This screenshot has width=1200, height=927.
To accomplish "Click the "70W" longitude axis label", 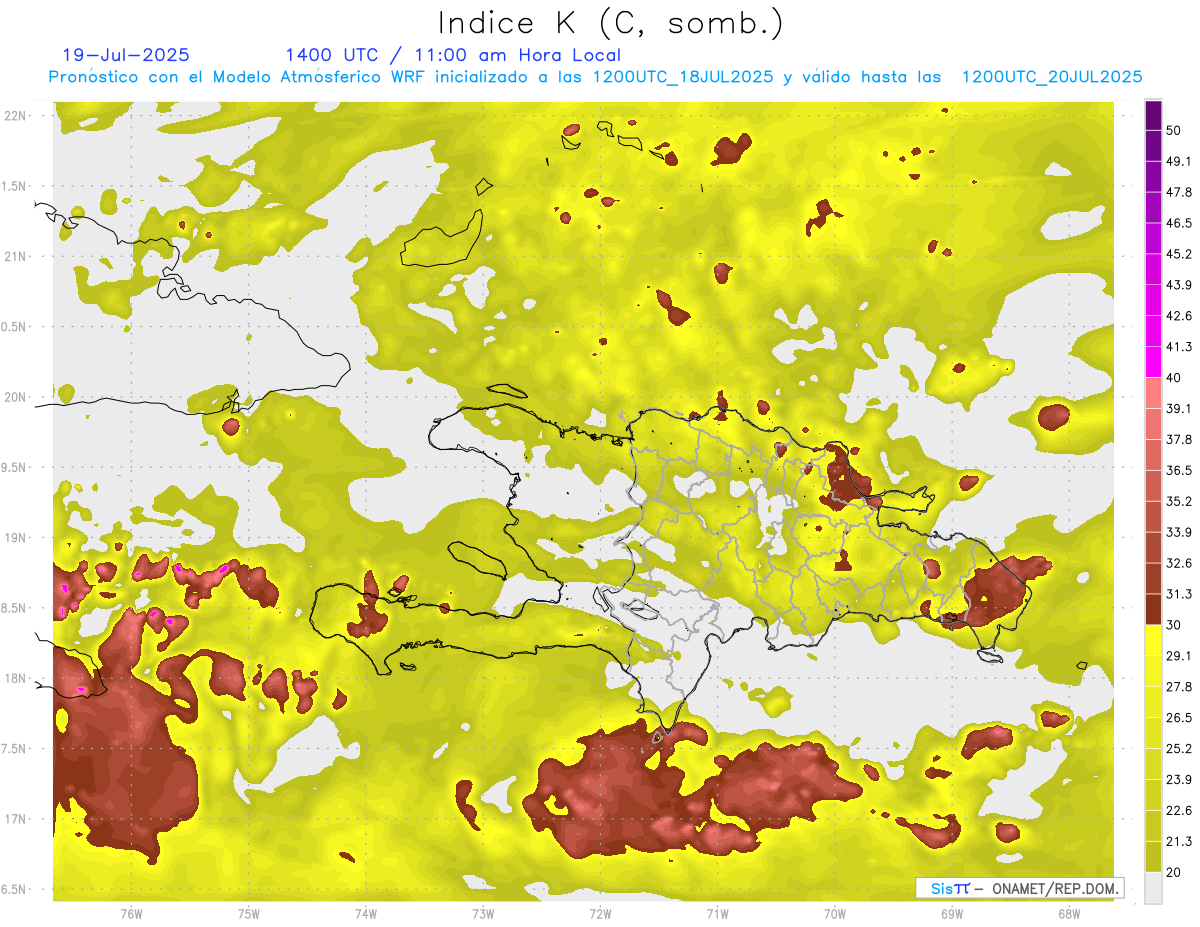I will (x=835, y=914).
